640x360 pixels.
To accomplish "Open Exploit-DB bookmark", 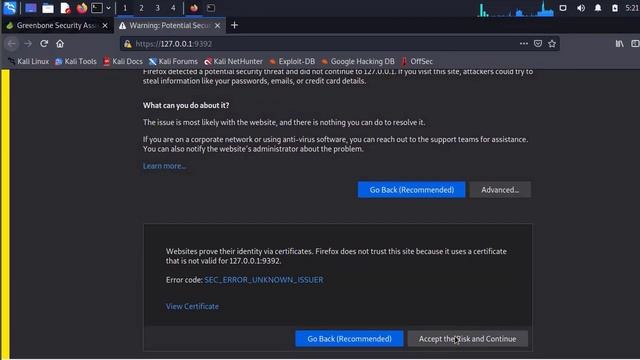I will pos(292,62).
